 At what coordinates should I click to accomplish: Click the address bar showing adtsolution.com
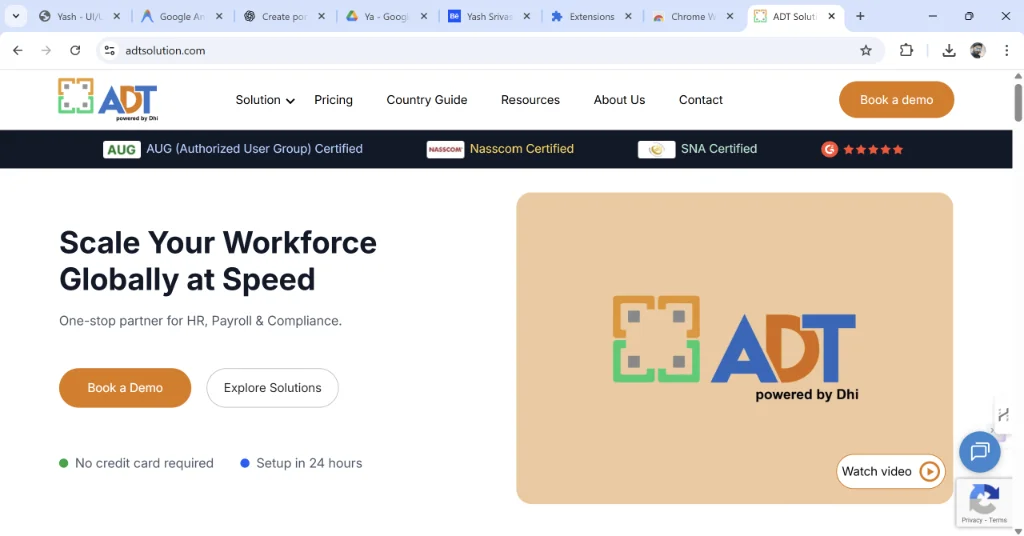(490, 50)
